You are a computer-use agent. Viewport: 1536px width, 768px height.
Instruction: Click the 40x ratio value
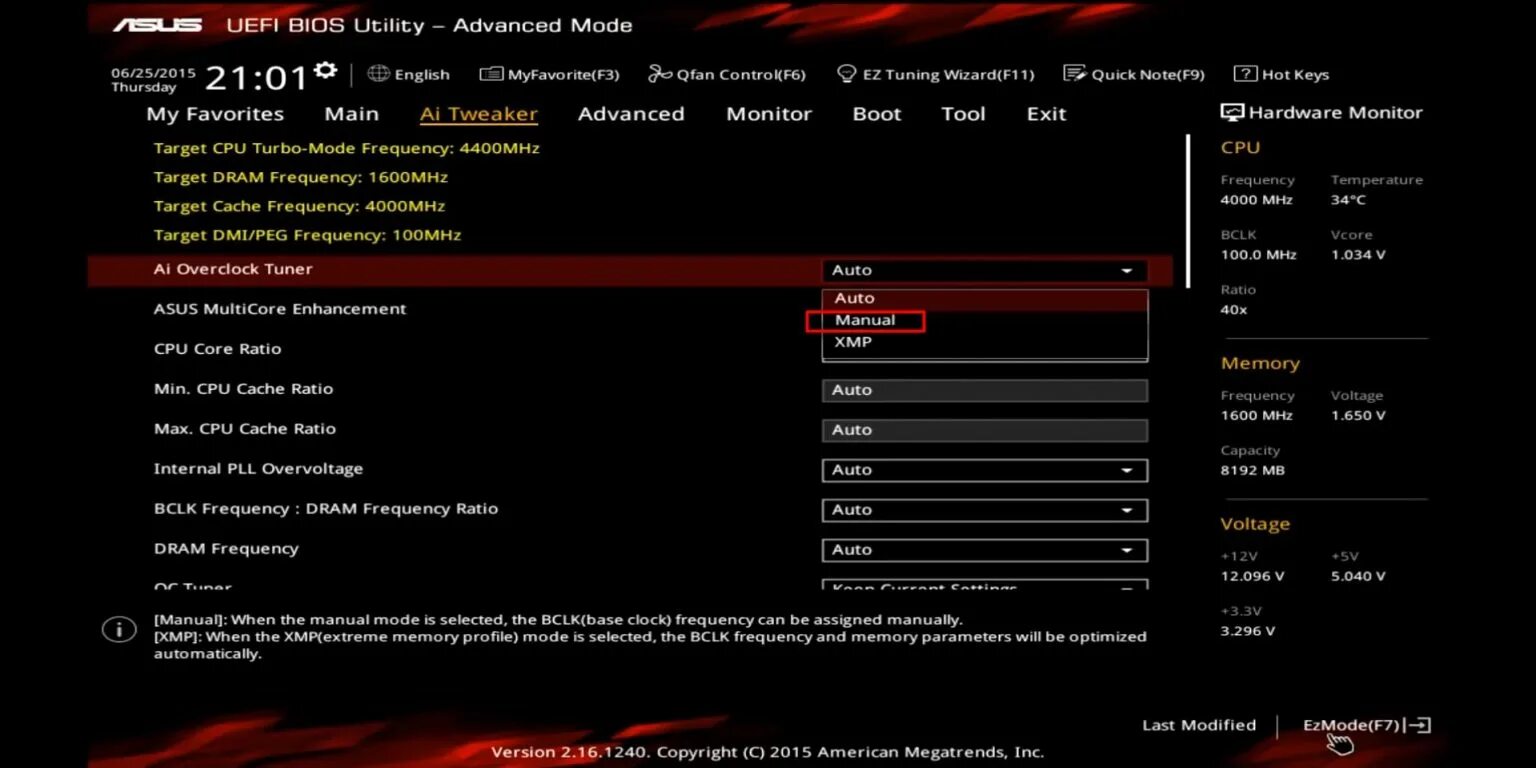(1234, 310)
